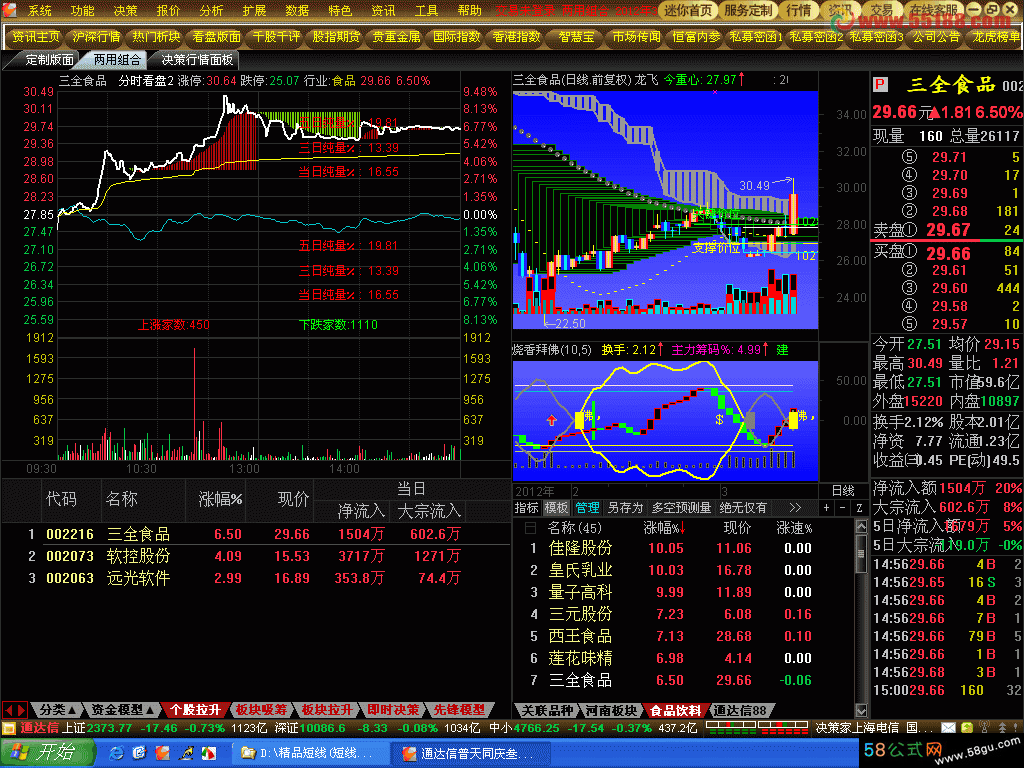Open 沪深行情 toolbar button
1024x768 pixels.
(96, 37)
